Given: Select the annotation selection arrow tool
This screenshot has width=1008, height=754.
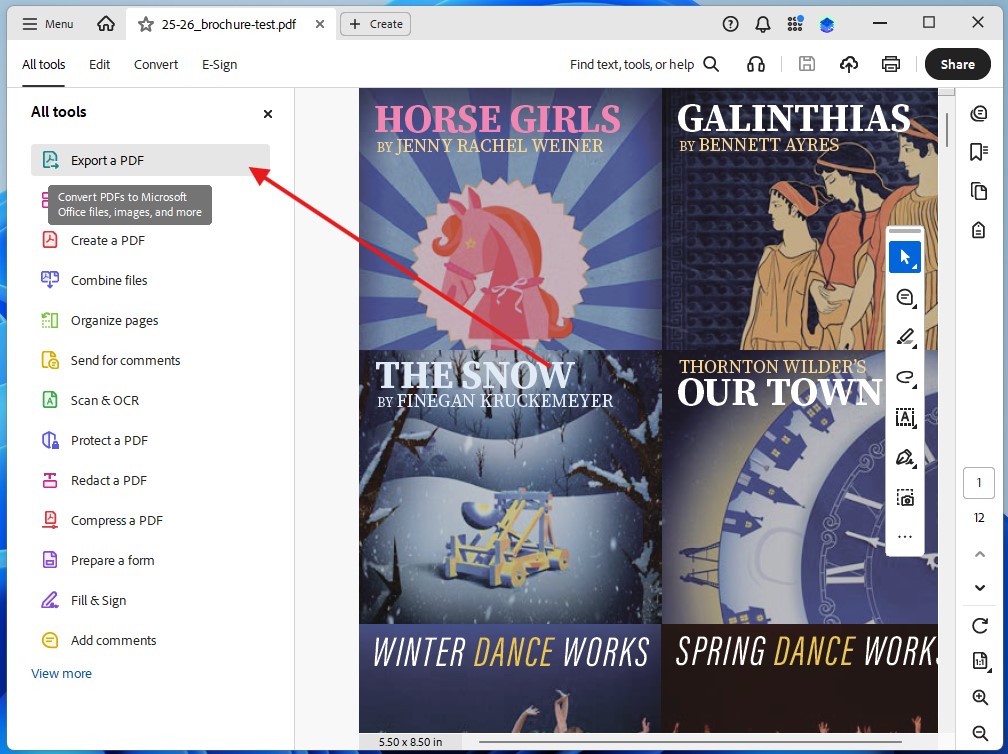Looking at the screenshot, I should coord(905,257).
